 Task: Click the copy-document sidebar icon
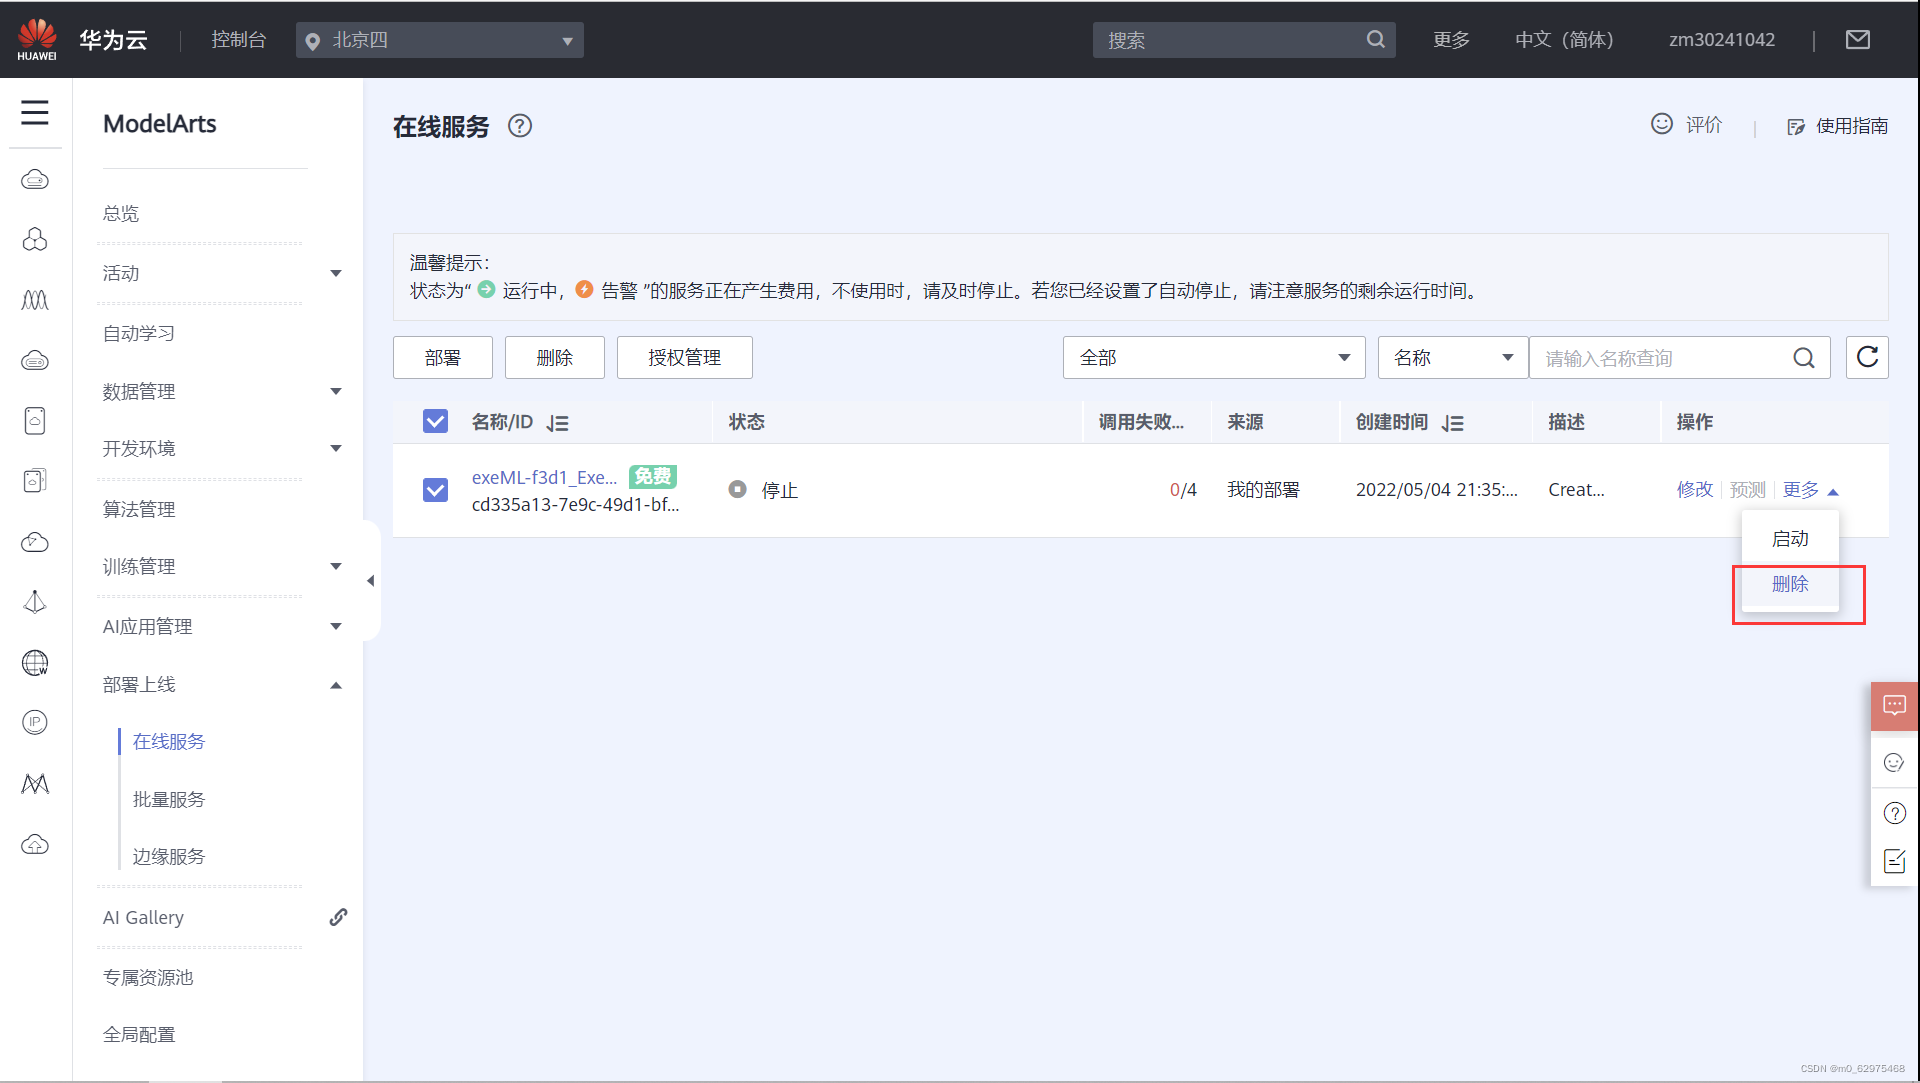click(x=35, y=481)
